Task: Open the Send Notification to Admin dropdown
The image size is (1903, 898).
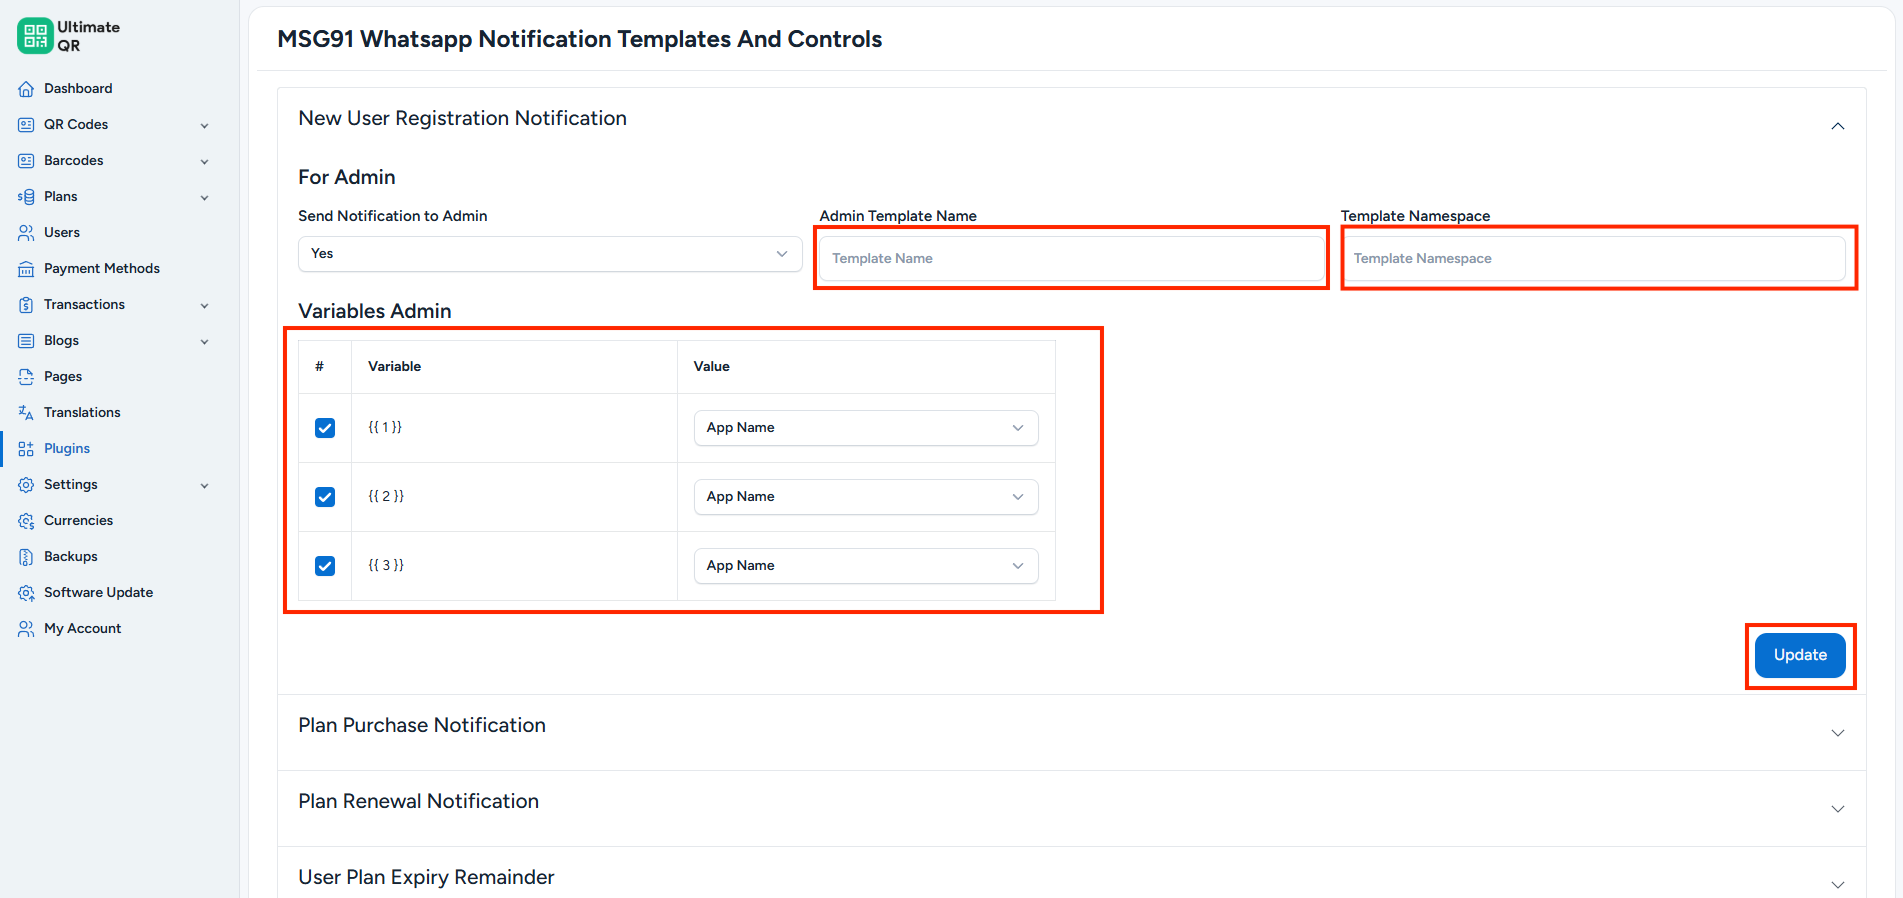Action: (550, 254)
